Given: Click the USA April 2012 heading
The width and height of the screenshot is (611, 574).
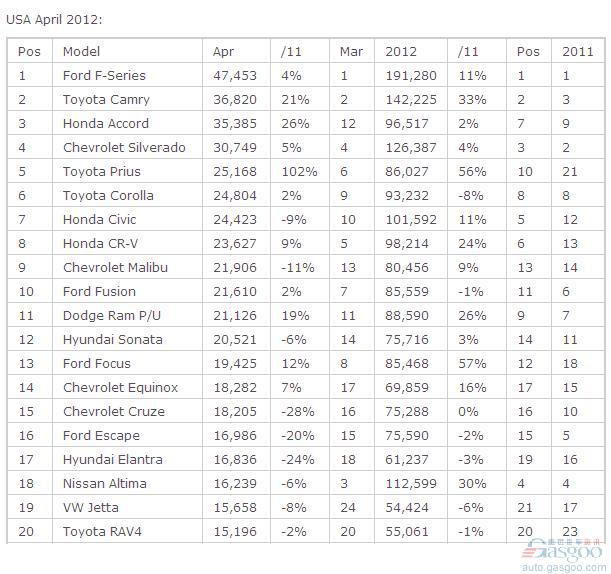Looking at the screenshot, I should point(54,19).
